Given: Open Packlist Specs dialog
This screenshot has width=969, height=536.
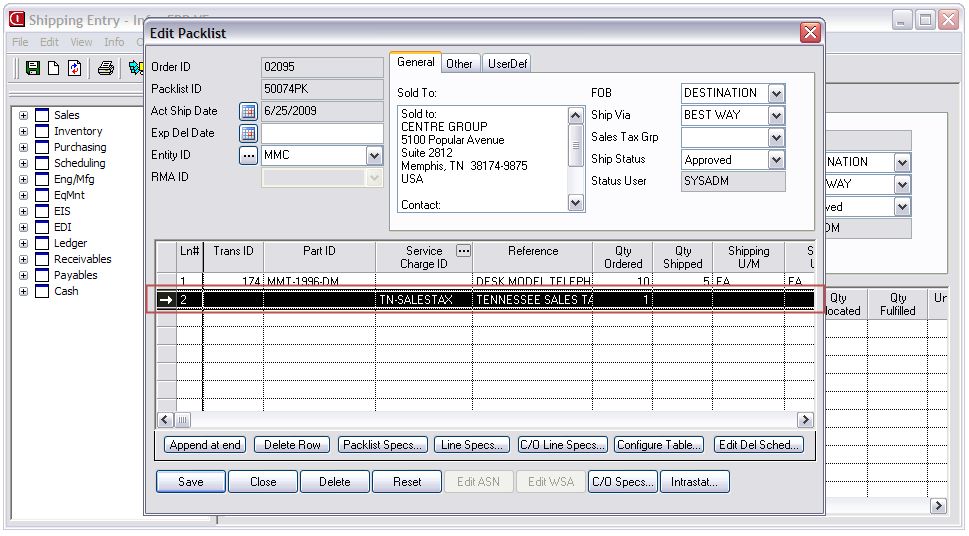Looking at the screenshot, I should 383,445.
